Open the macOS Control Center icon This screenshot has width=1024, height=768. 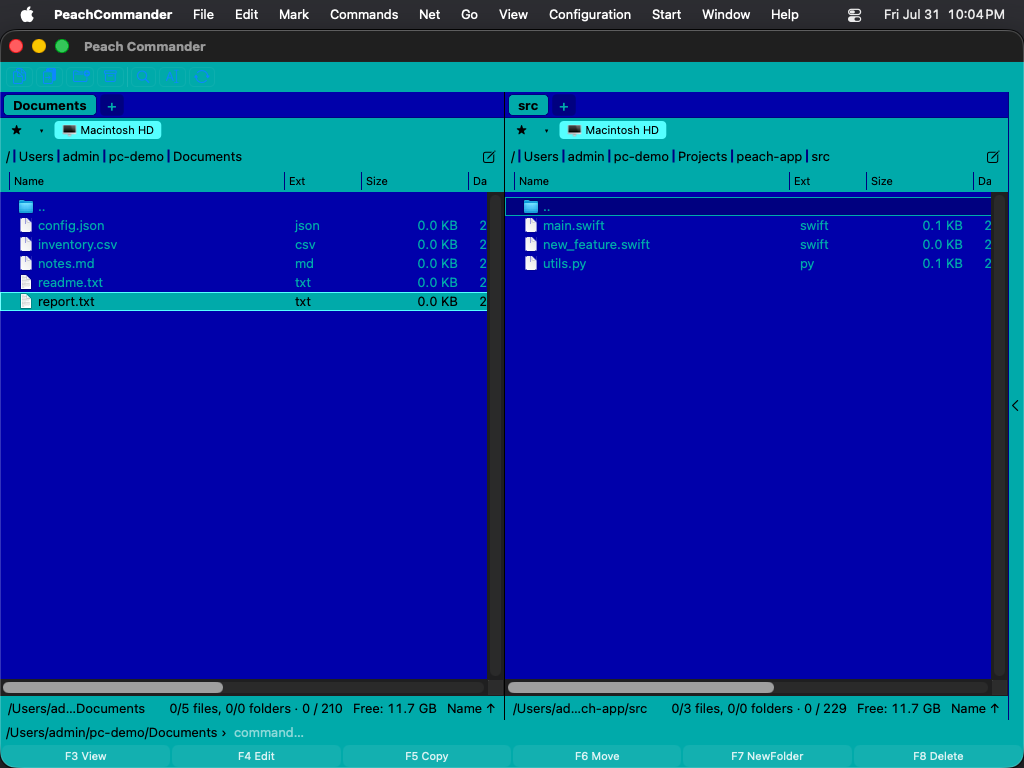(854, 14)
